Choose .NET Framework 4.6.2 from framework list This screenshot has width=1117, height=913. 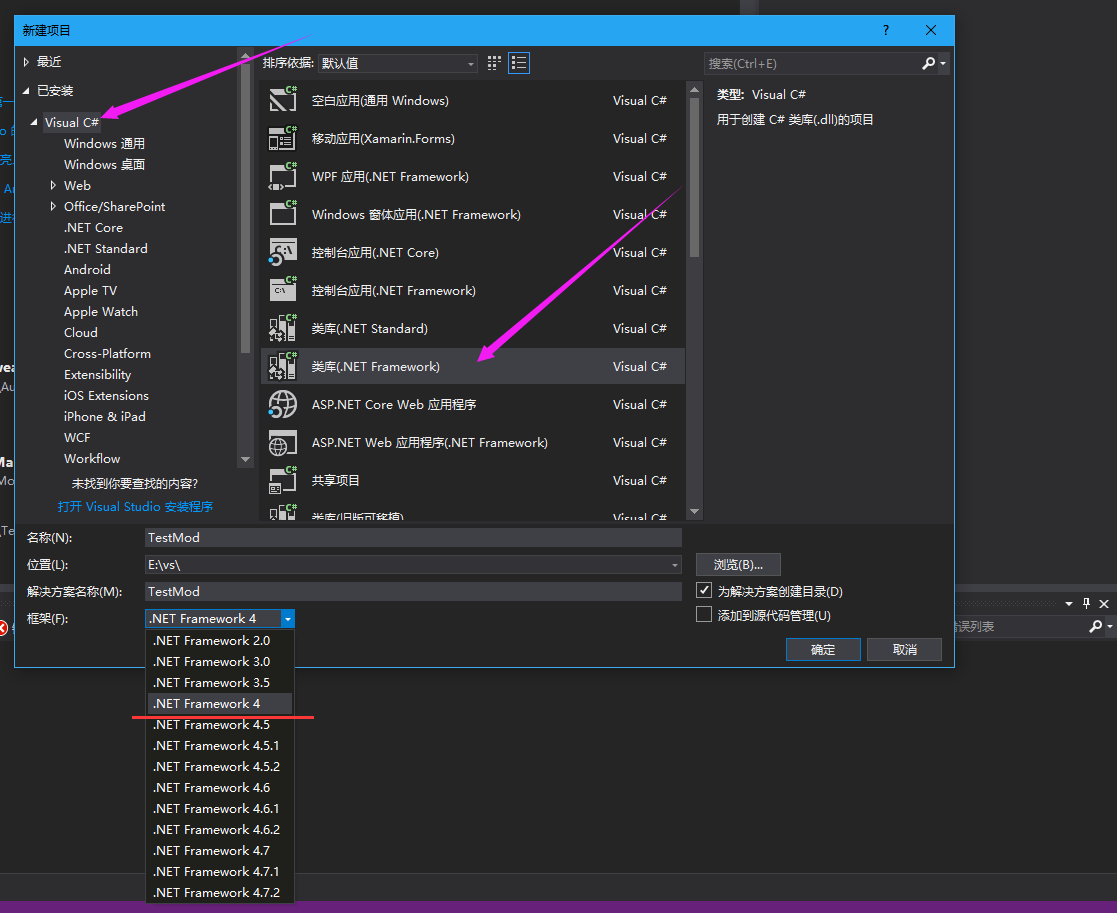214,829
